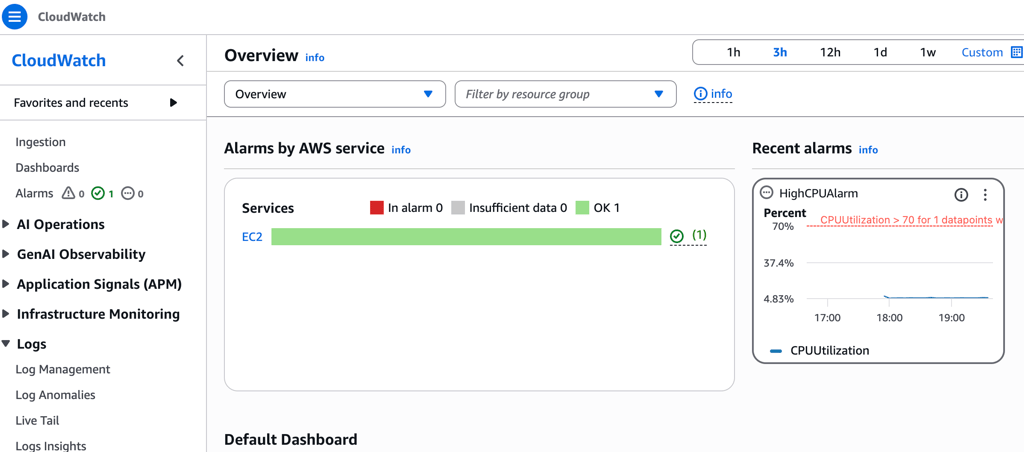Viewport: 1024px width, 452px height.
Task: Click the EC2 OK status checkmark
Action: coord(677,236)
